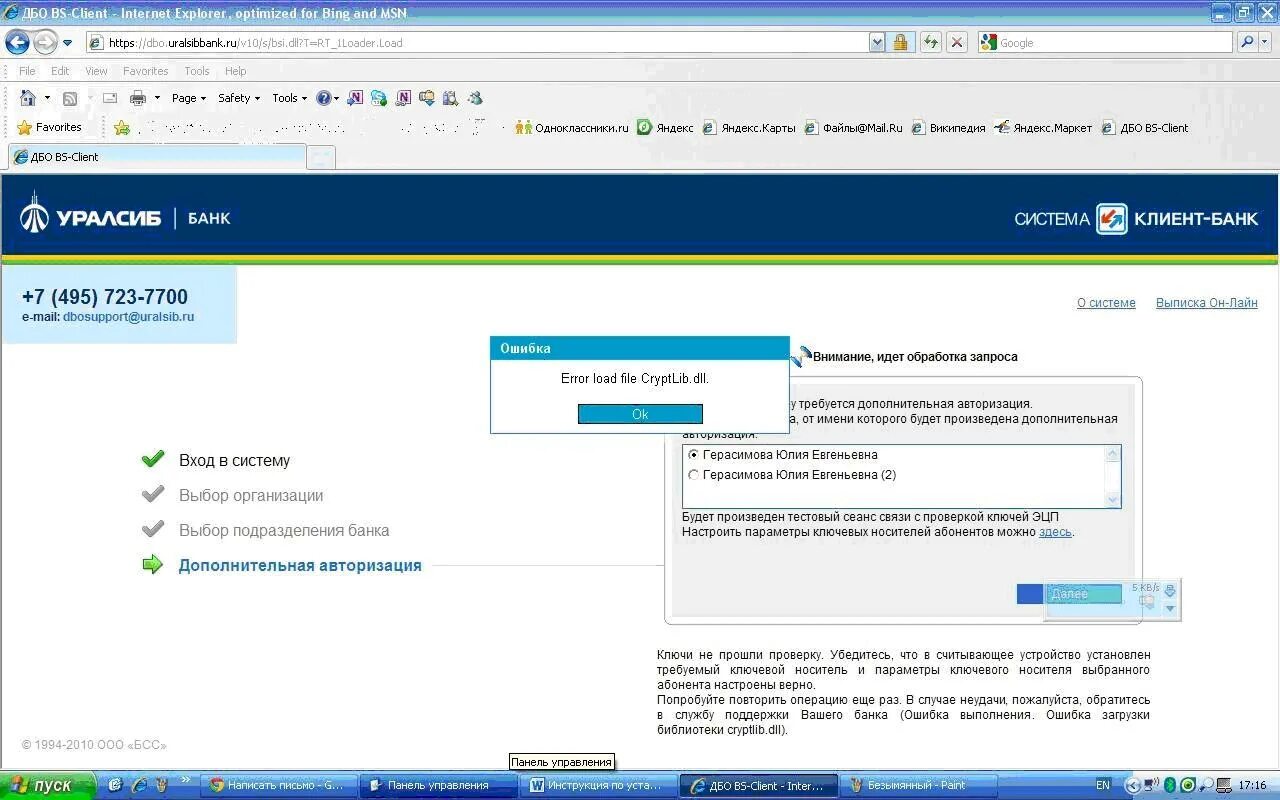
Task: Select first Герасимова Юлия Евгеньевна radio option
Action: (694, 455)
